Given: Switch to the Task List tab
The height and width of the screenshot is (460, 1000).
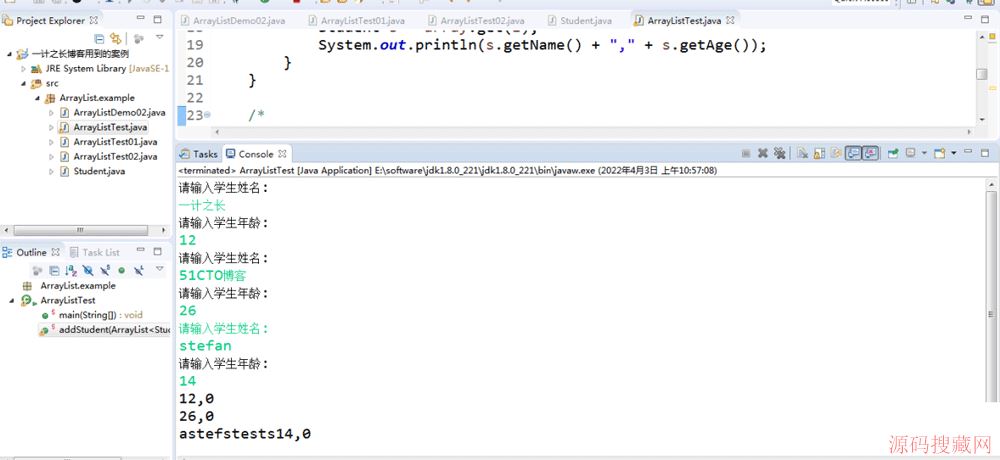Looking at the screenshot, I should point(100,253).
